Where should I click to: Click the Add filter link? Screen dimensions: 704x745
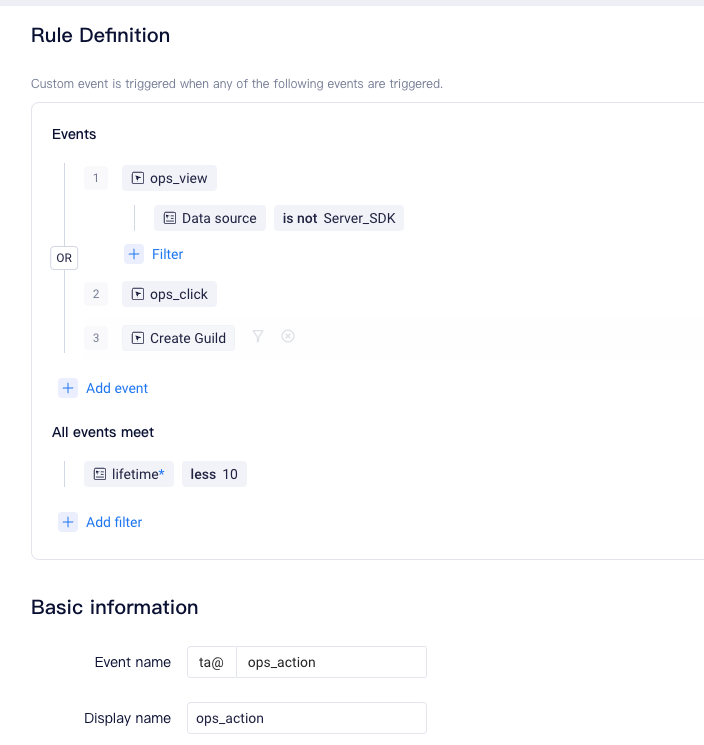pyautogui.click(x=114, y=522)
